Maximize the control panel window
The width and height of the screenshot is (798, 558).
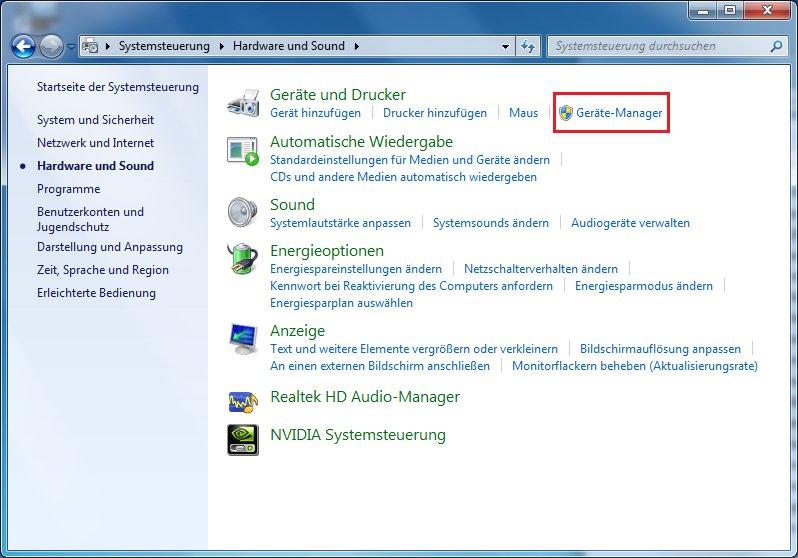pyautogui.click(x=730, y=10)
